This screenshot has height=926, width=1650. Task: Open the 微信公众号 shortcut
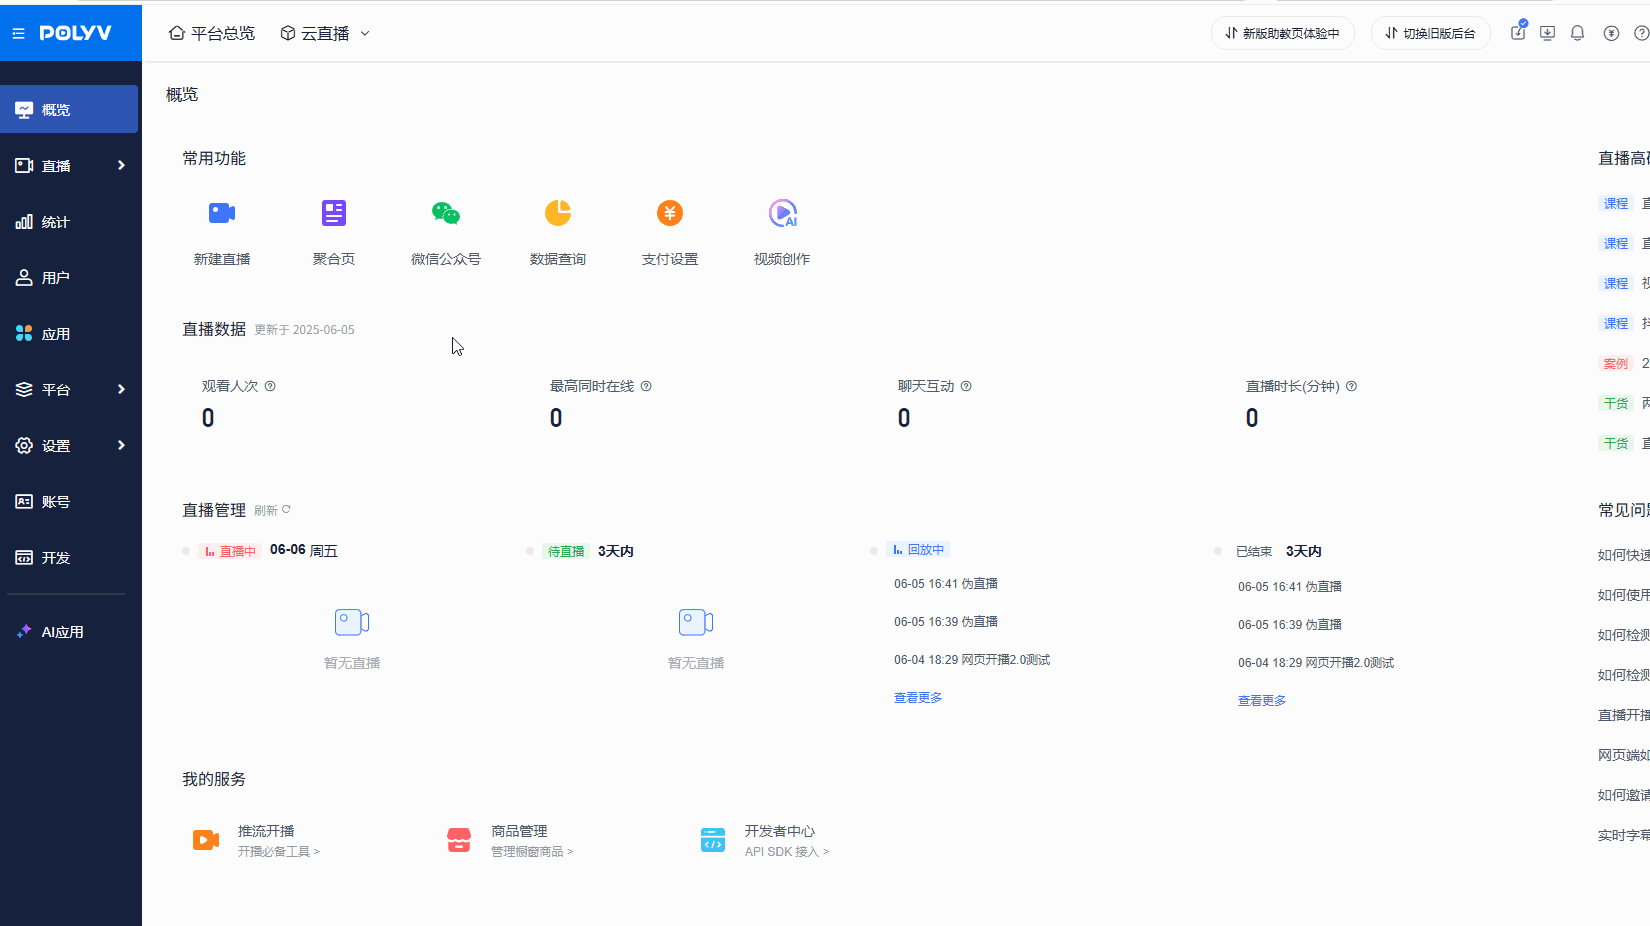[446, 231]
